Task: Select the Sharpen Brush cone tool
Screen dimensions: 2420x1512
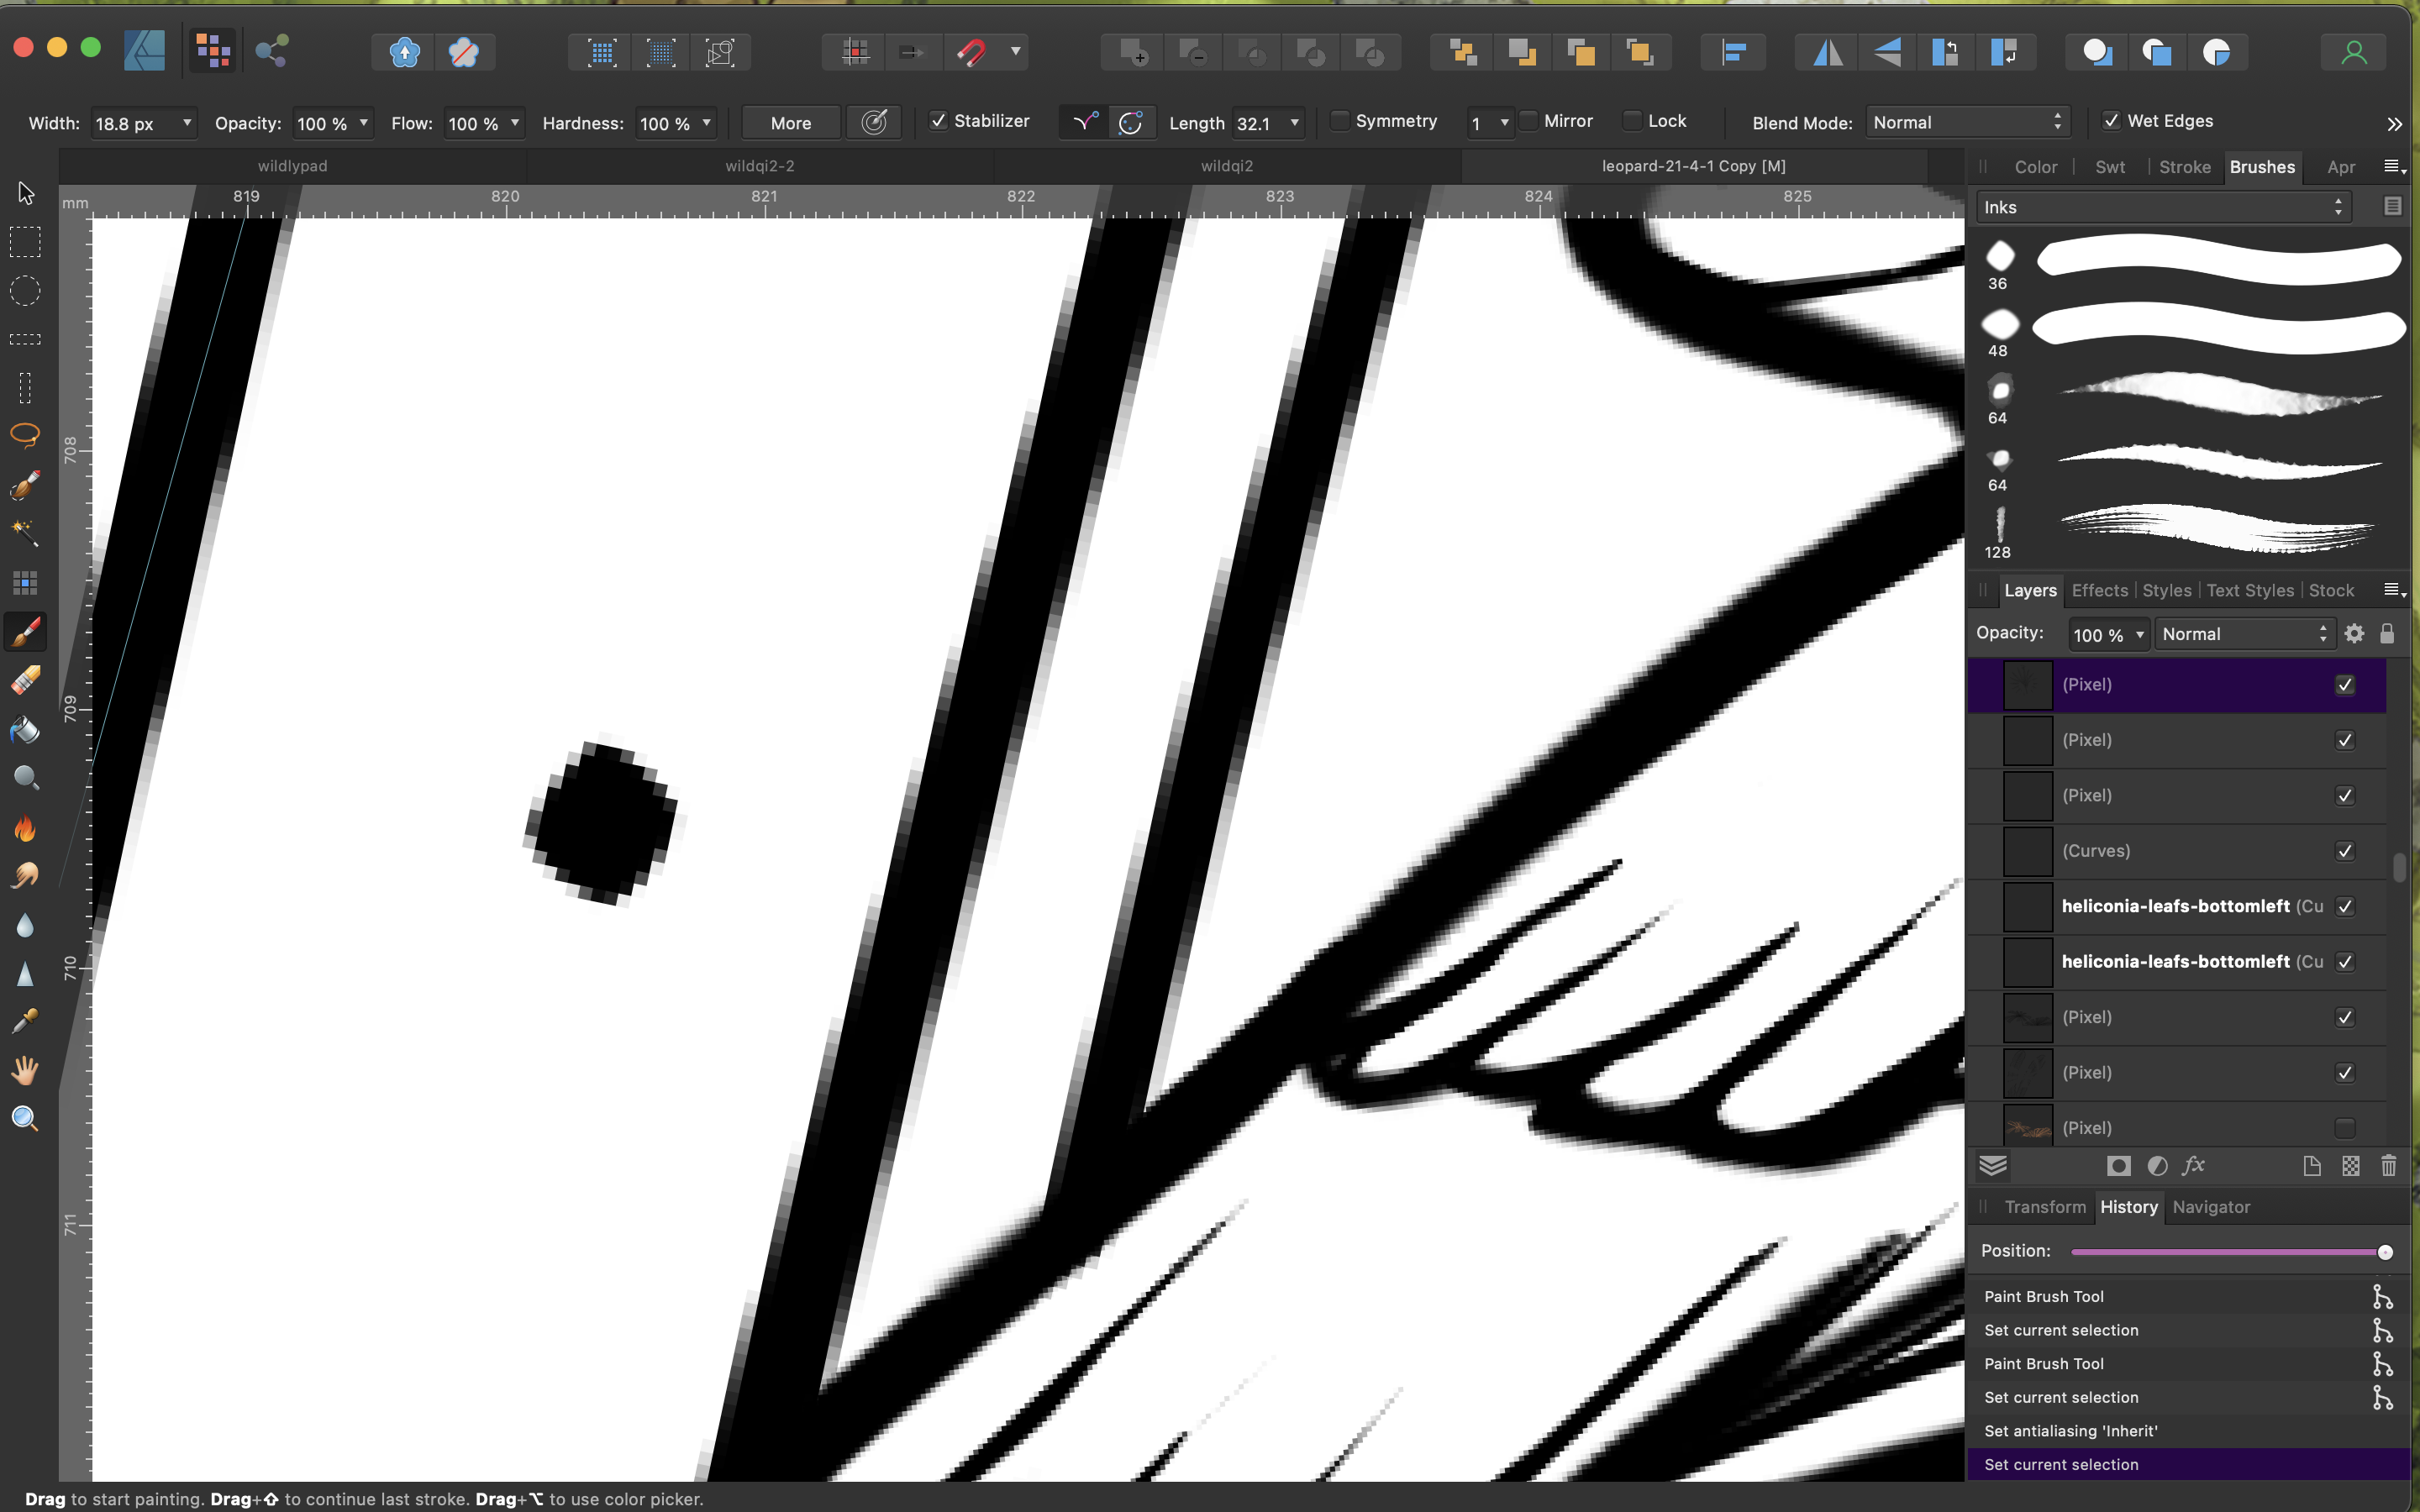Action: 25,974
